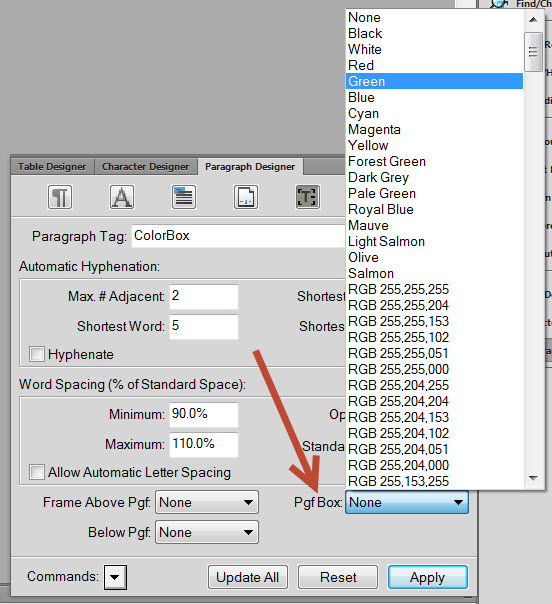Expand the Frame Above Pgf dropdown
Screen dimensions: 552x604
[207, 502]
